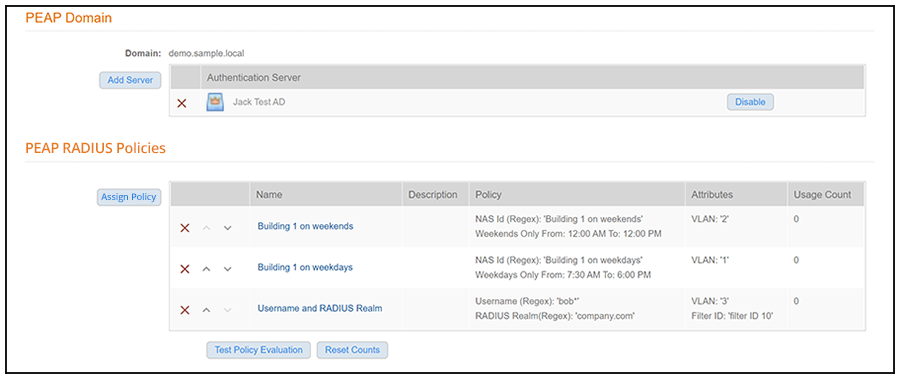Click the Domain: label
The height and width of the screenshot is (379, 900).
[143, 53]
